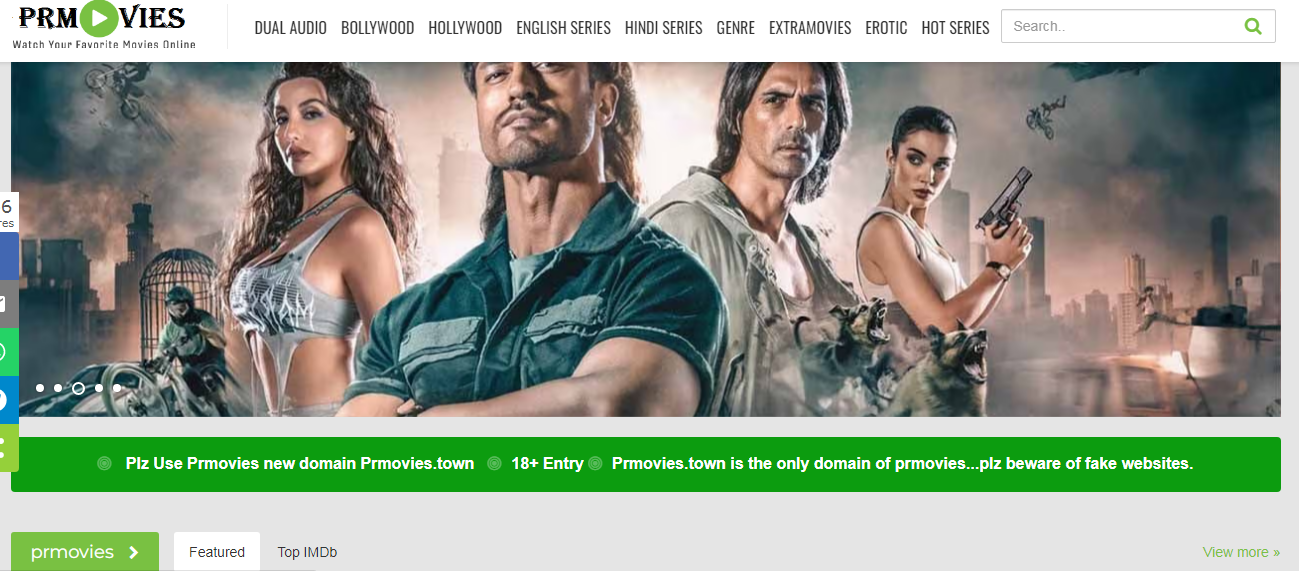Share via the blue Telegram sidebar button

[x=9, y=399]
